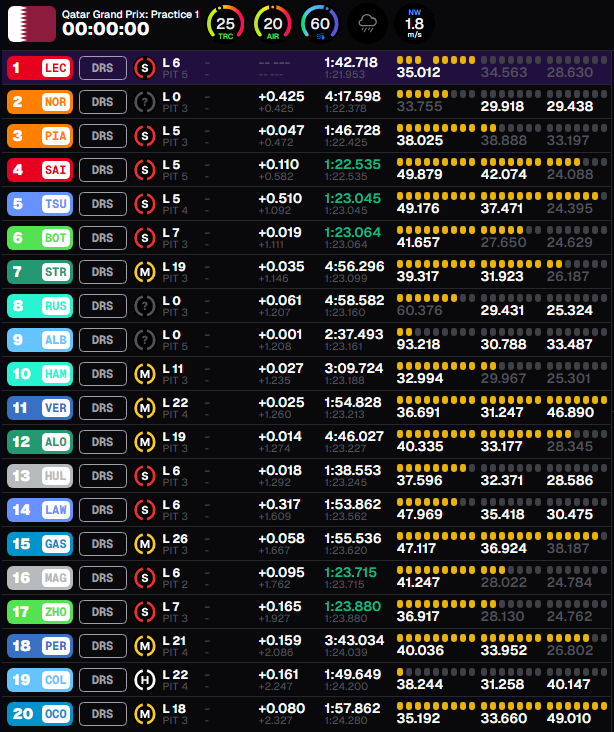The image size is (614, 732).
Task: Click the DRS indicator for VER
Action: click(103, 408)
